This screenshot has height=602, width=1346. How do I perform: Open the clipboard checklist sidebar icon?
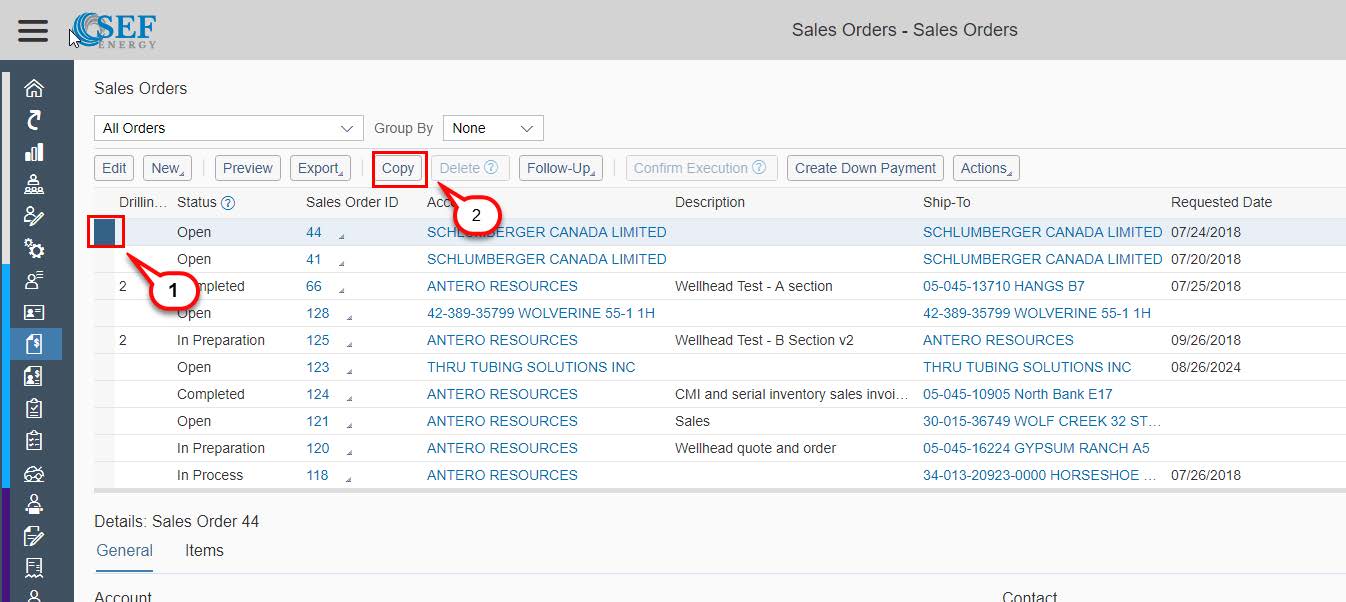point(34,440)
